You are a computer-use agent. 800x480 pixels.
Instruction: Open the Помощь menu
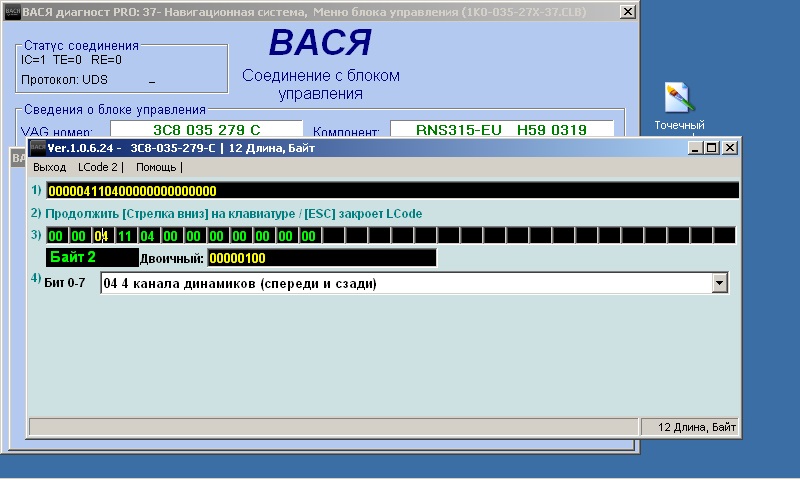point(156,167)
